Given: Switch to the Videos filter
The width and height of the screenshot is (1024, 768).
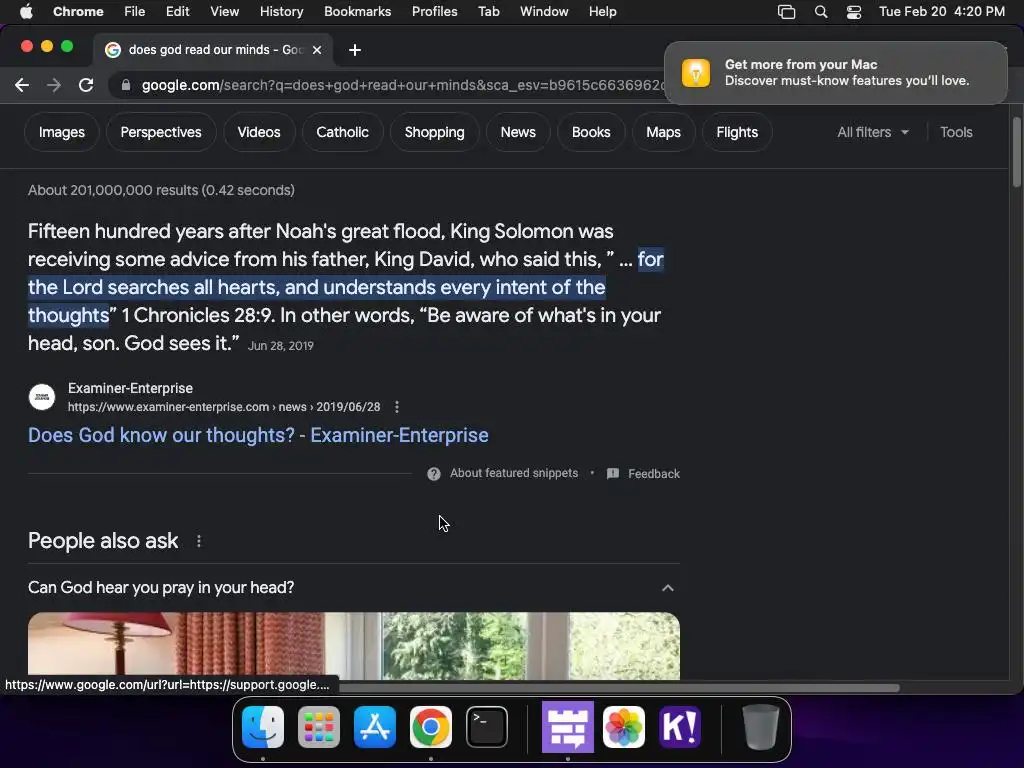Looking at the screenshot, I should (259, 132).
